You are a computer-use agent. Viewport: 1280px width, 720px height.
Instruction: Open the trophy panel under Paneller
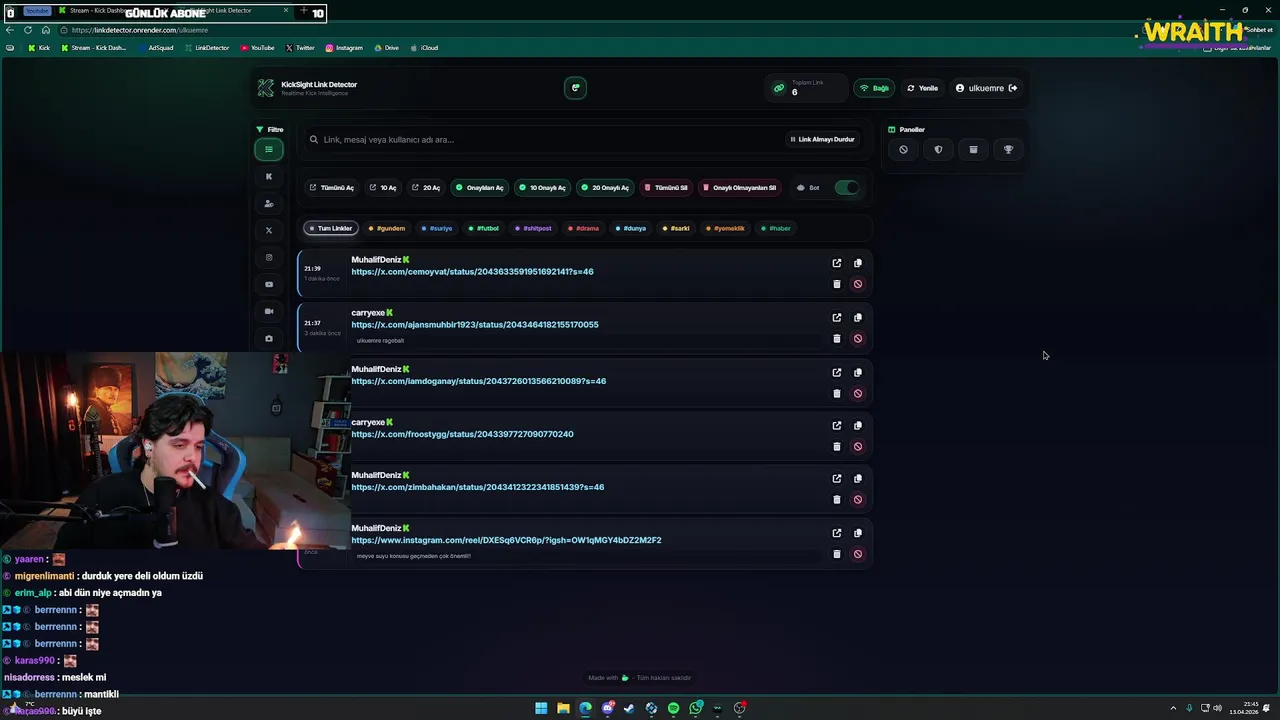(x=1008, y=149)
